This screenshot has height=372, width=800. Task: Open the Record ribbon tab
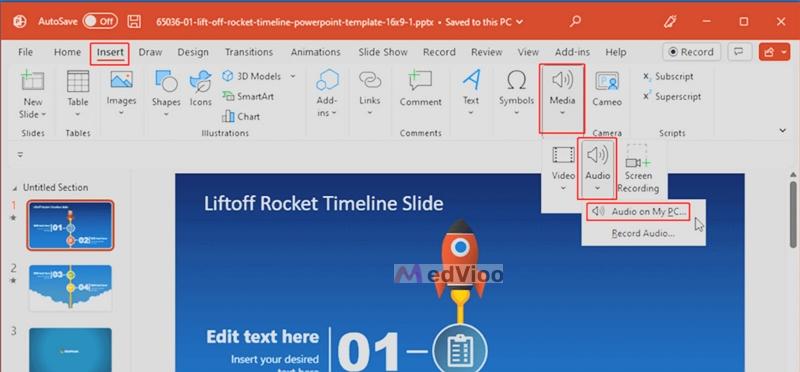point(439,52)
